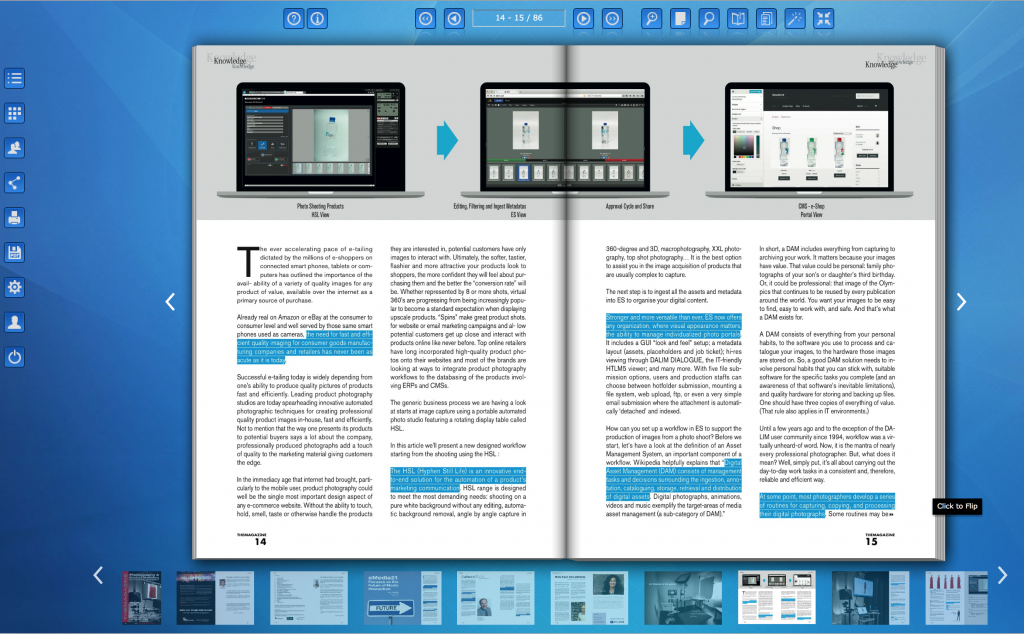Open the single user profile icon
The image size is (1024, 634).
pyautogui.click(x=14, y=322)
